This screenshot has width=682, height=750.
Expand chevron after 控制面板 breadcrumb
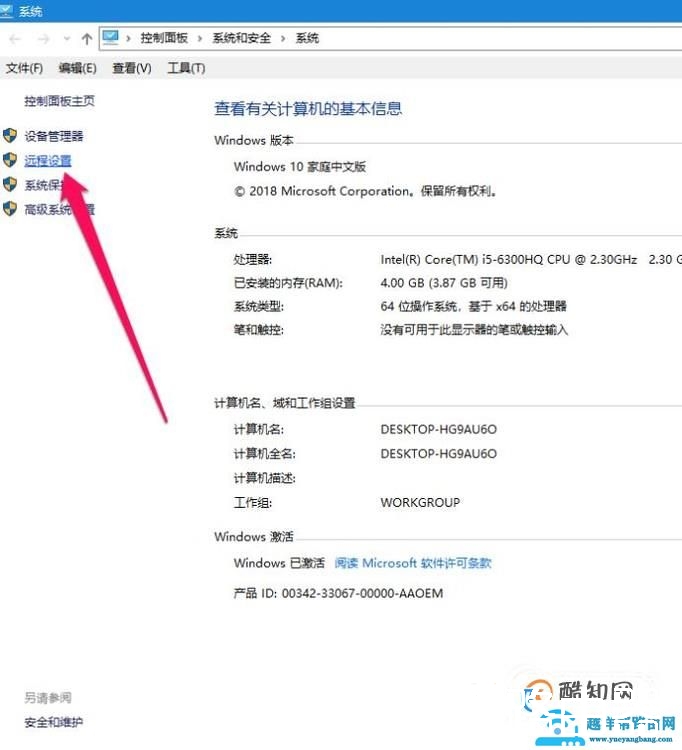coord(199,38)
